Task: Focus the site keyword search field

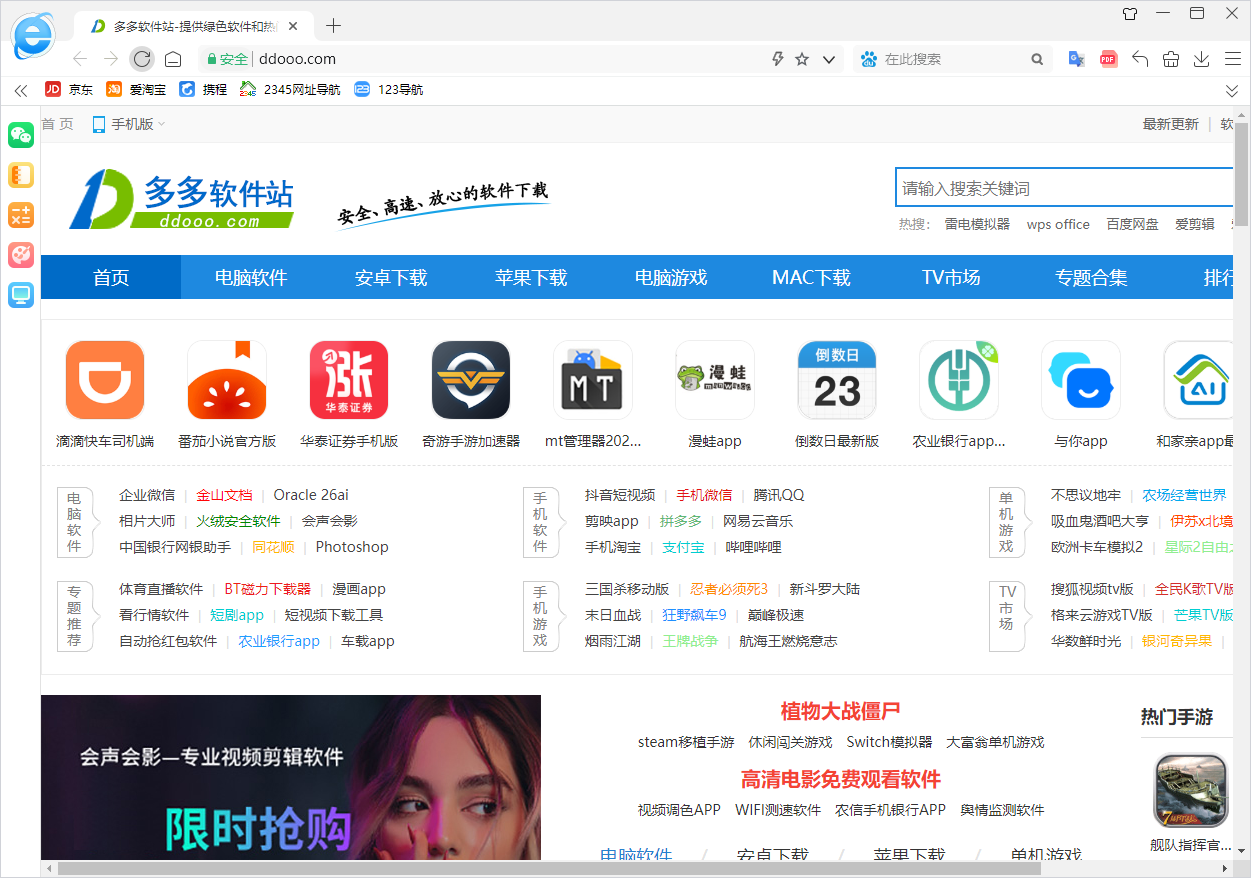Action: point(1064,188)
